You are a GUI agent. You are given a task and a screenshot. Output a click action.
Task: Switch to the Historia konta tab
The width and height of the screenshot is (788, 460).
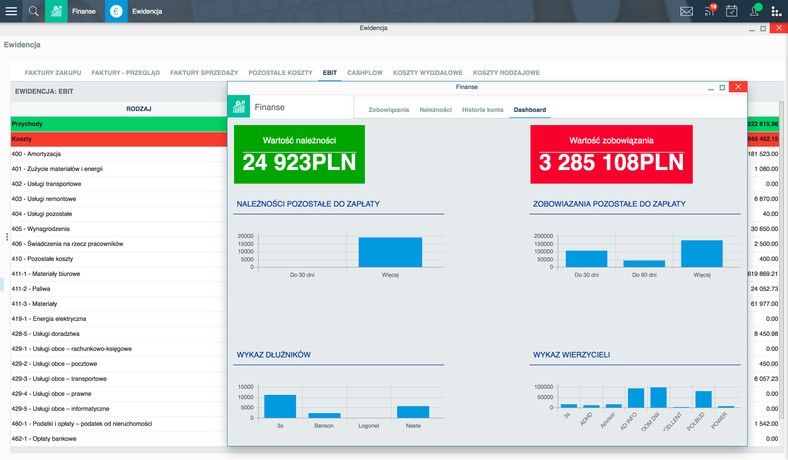pyautogui.click(x=482, y=110)
